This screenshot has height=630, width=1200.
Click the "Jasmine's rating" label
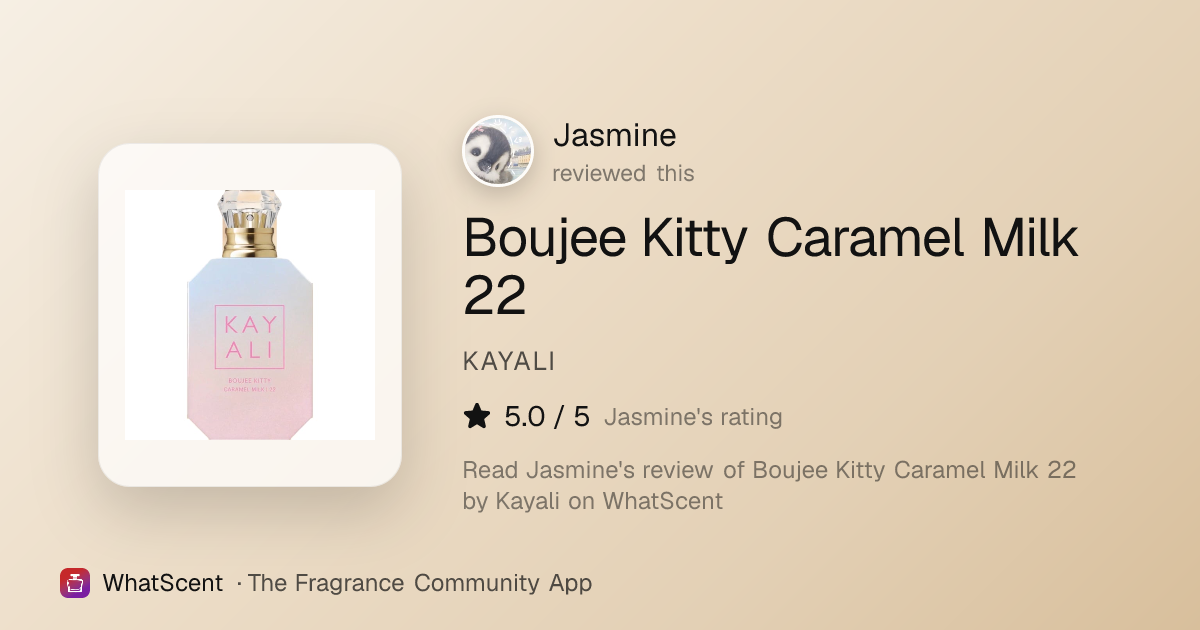tap(693, 417)
